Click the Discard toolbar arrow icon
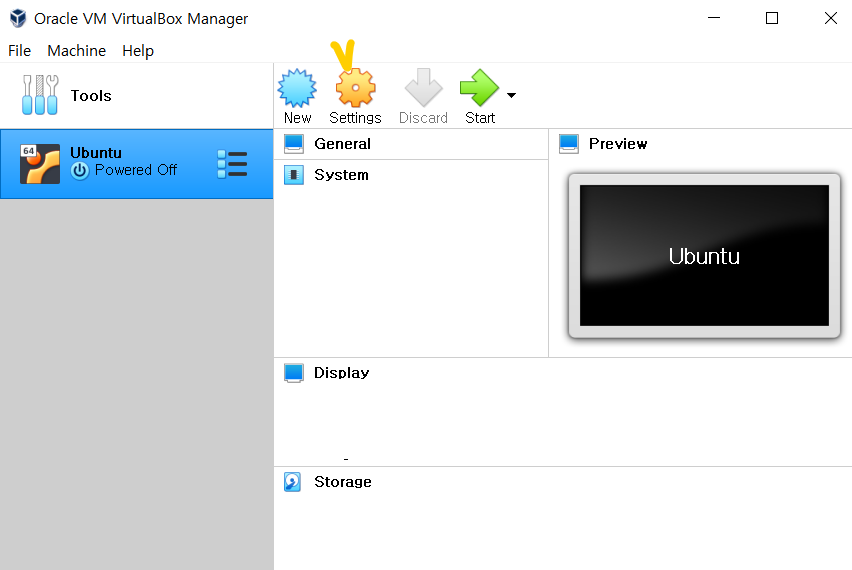 tap(423, 87)
